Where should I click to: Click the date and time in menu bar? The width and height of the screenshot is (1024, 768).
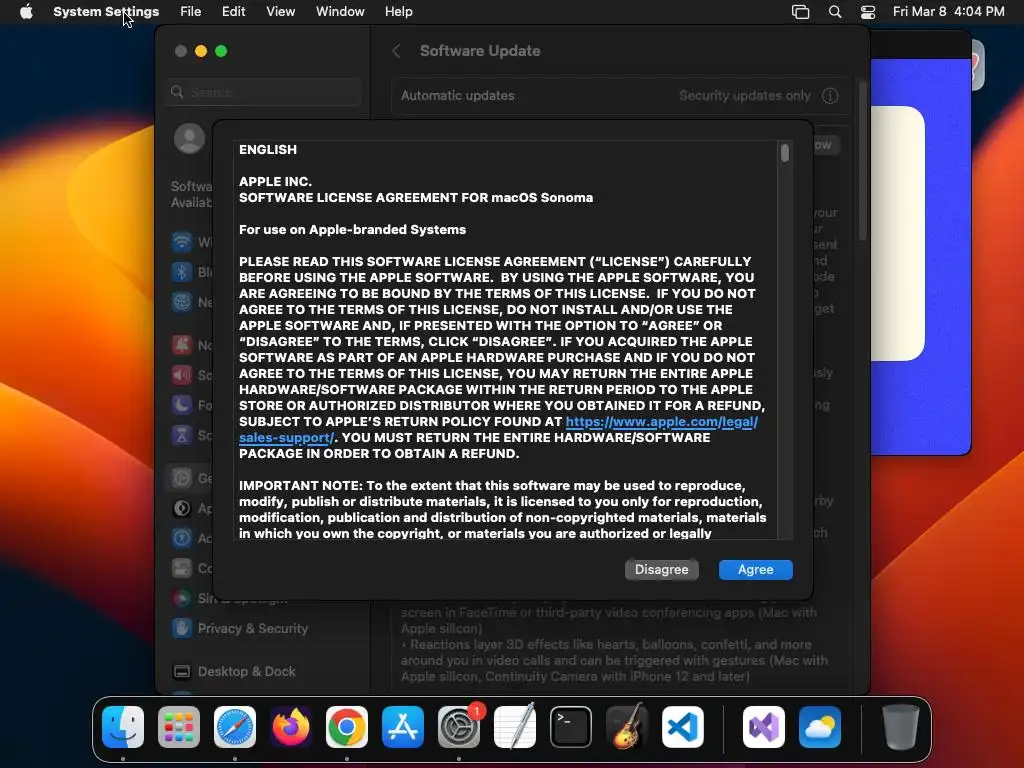(948, 12)
